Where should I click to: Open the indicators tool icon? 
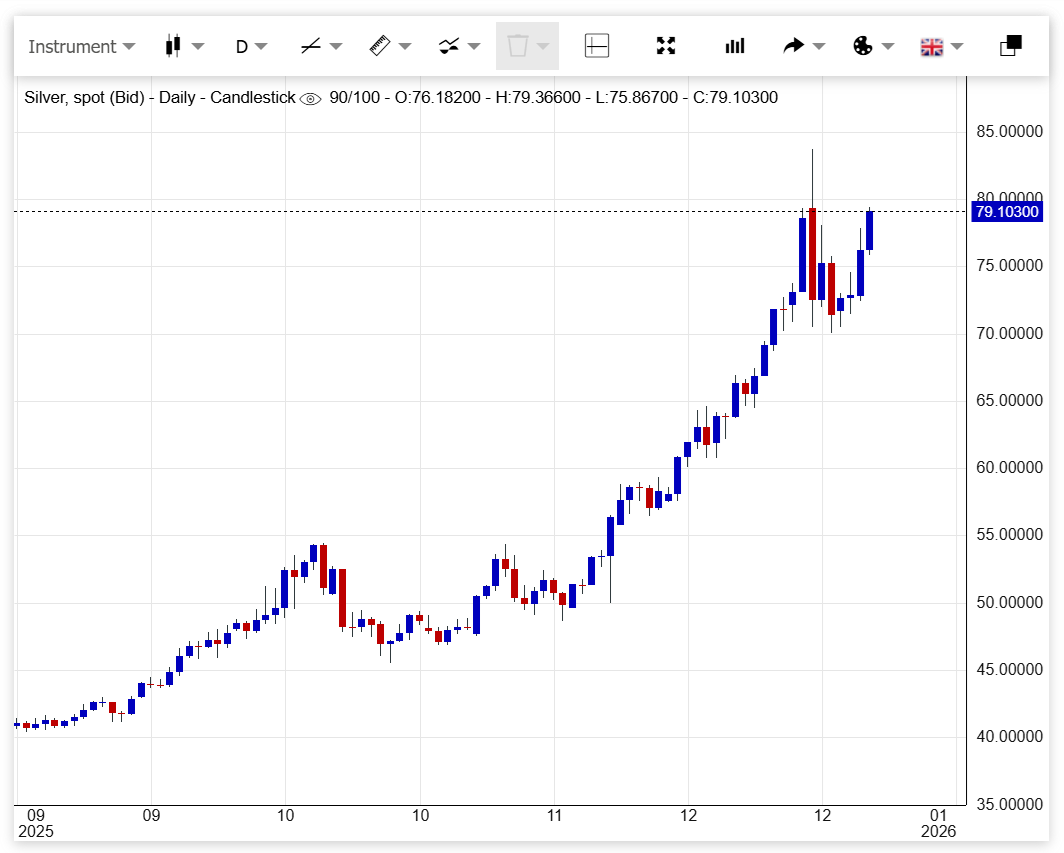449,46
